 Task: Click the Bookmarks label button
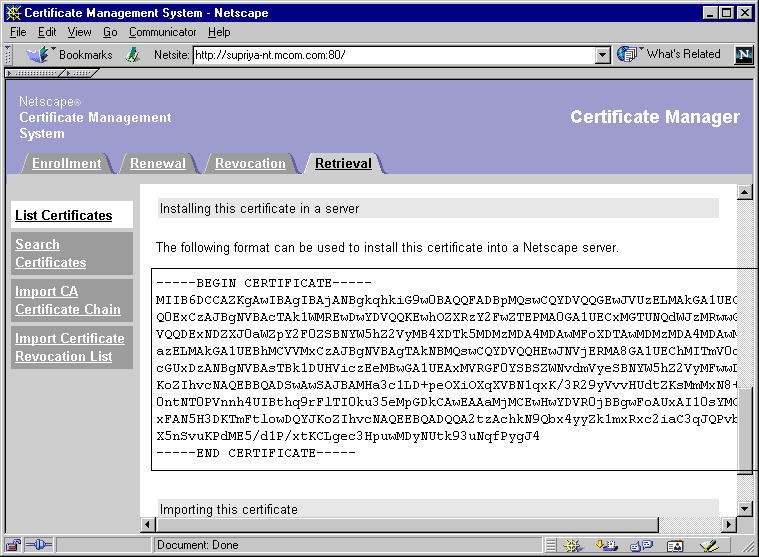point(86,55)
